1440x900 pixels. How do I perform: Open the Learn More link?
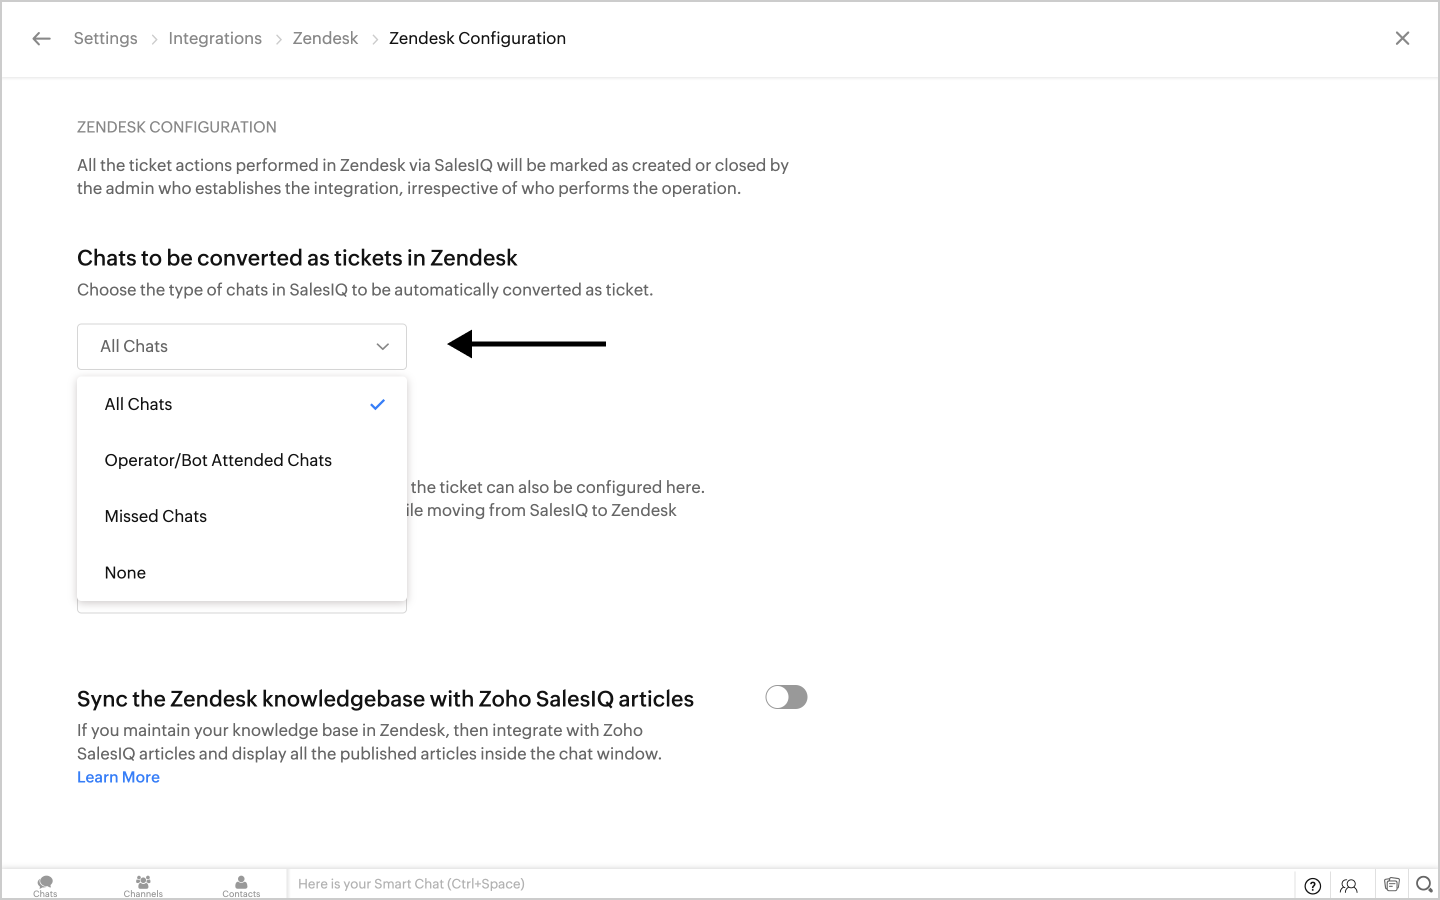(x=118, y=777)
